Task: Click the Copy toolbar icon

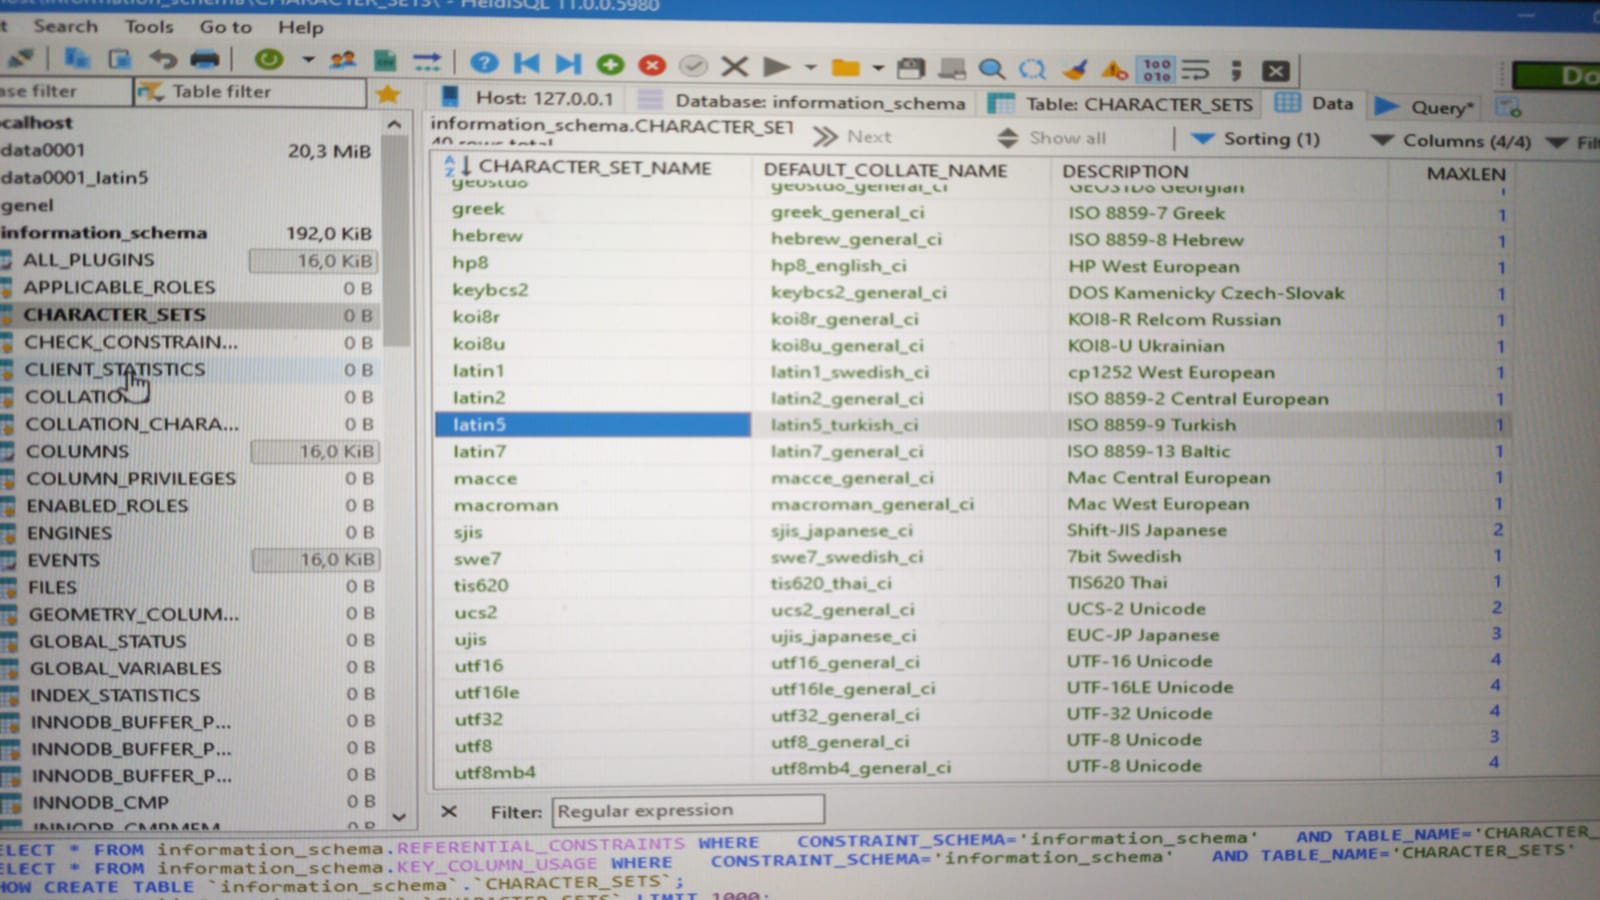Action: (77, 58)
